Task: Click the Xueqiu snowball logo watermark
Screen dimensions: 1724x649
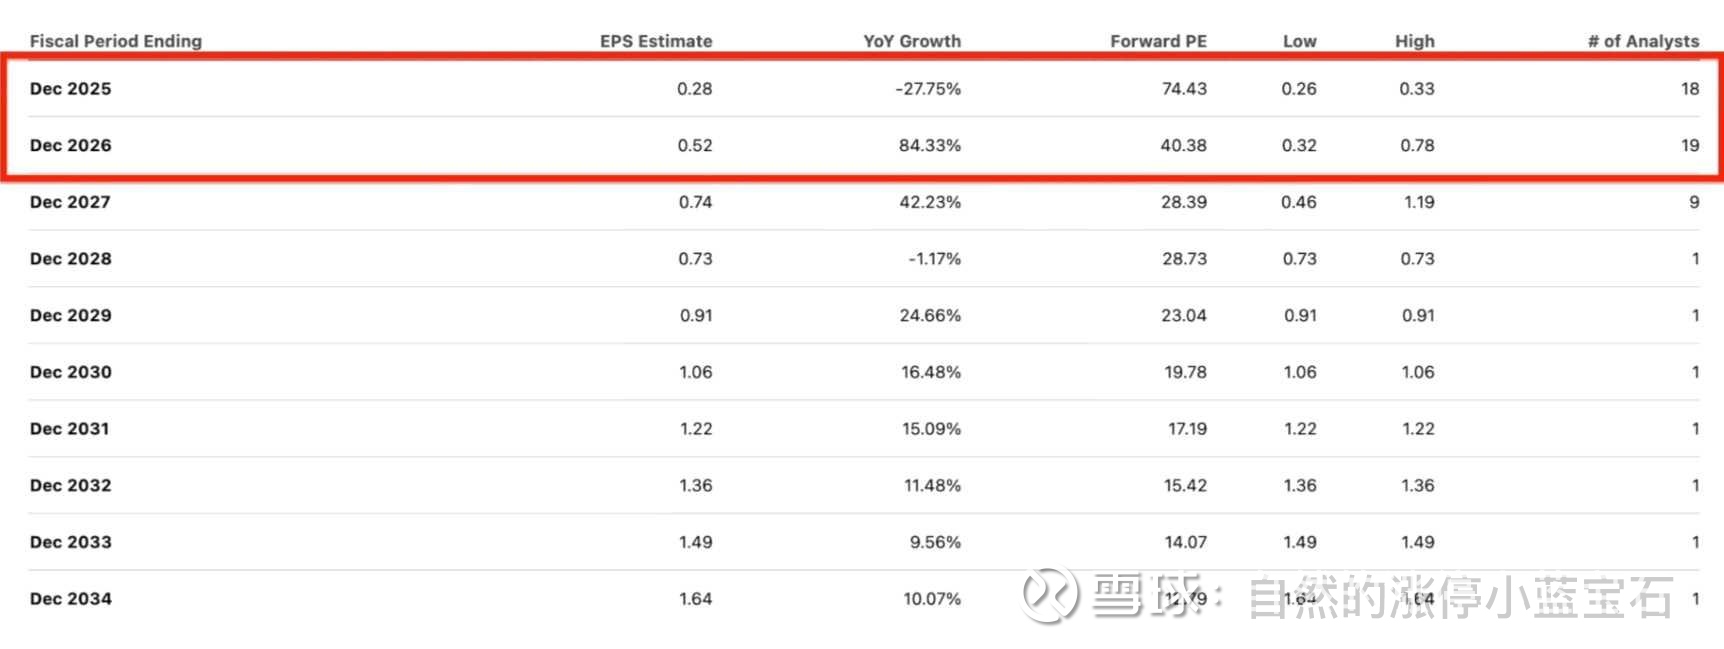Action: click(x=1050, y=595)
